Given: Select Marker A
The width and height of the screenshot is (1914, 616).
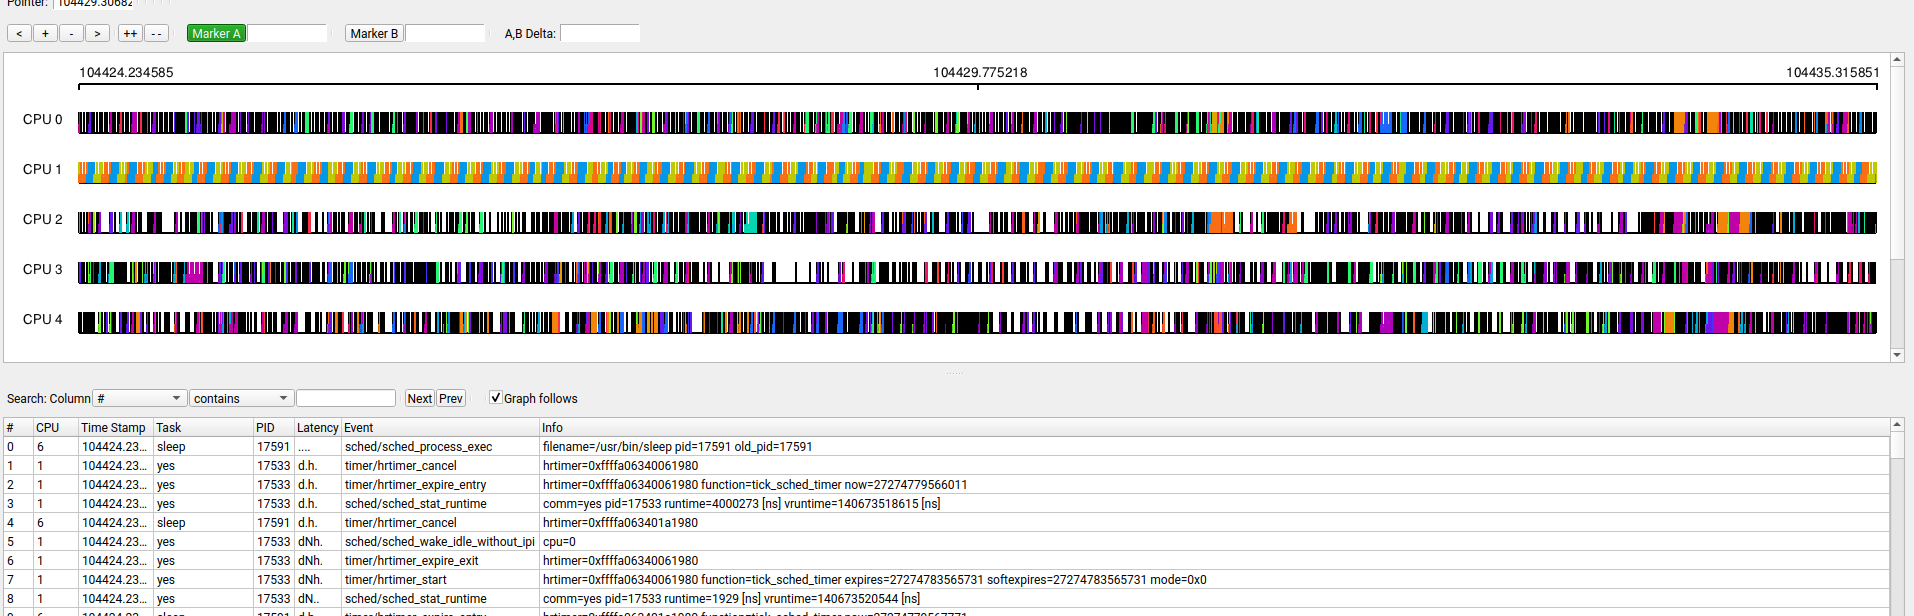Looking at the screenshot, I should click(x=216, y=34).
